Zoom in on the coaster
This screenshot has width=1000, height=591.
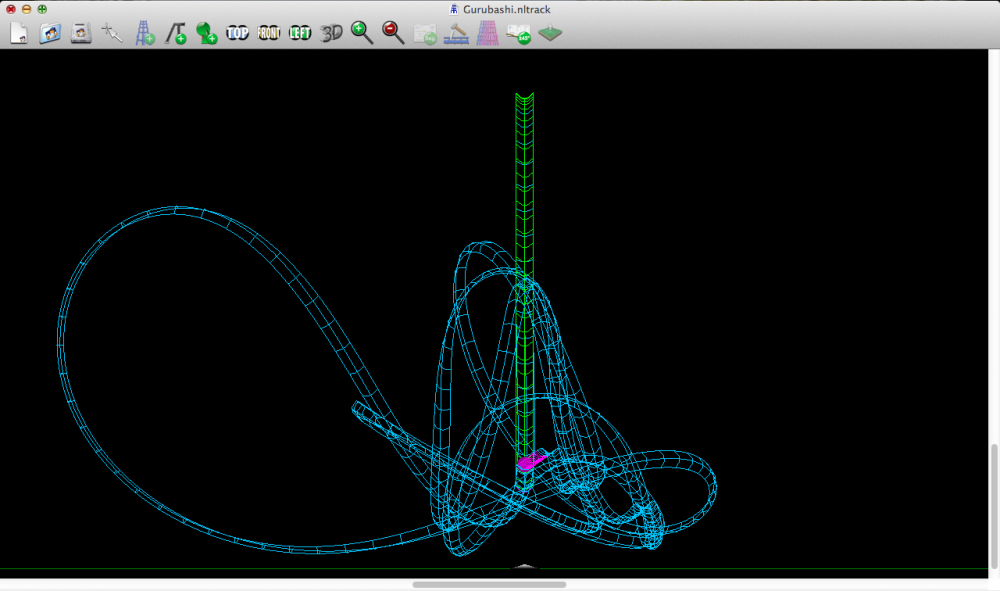(x=362, y=33)
